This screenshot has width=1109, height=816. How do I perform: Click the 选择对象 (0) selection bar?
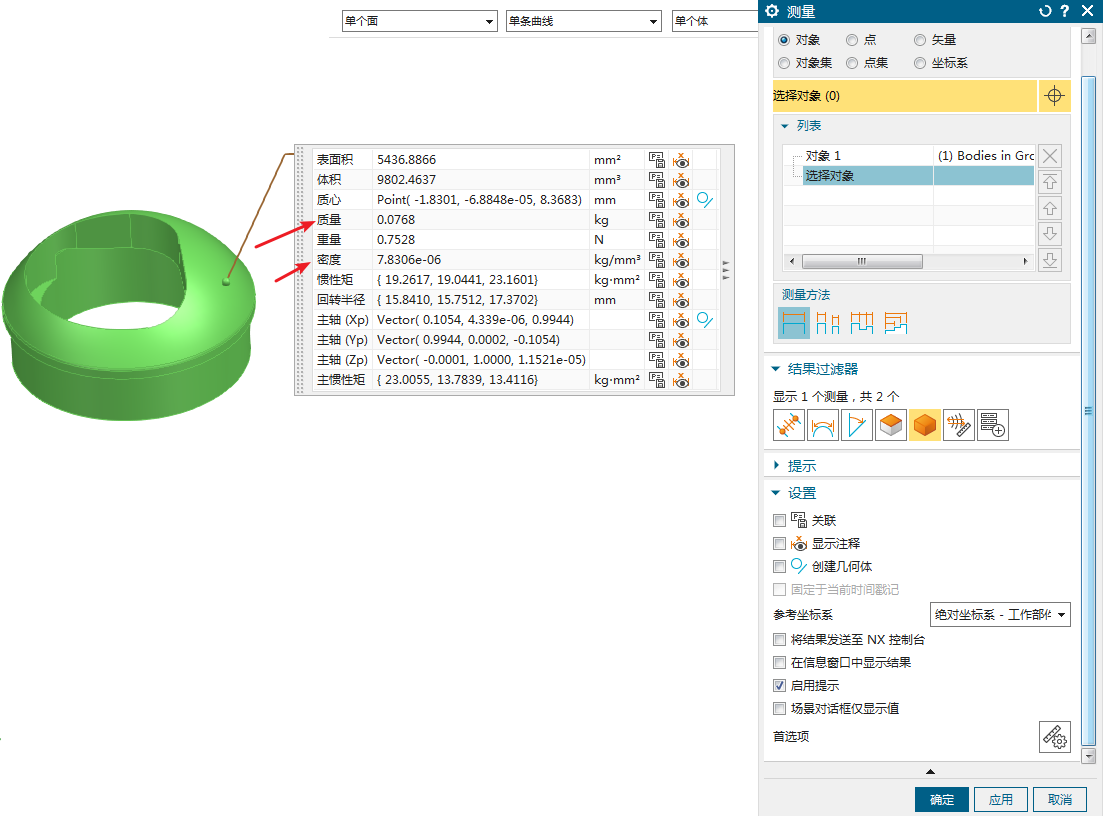click(x=905, y=95)
